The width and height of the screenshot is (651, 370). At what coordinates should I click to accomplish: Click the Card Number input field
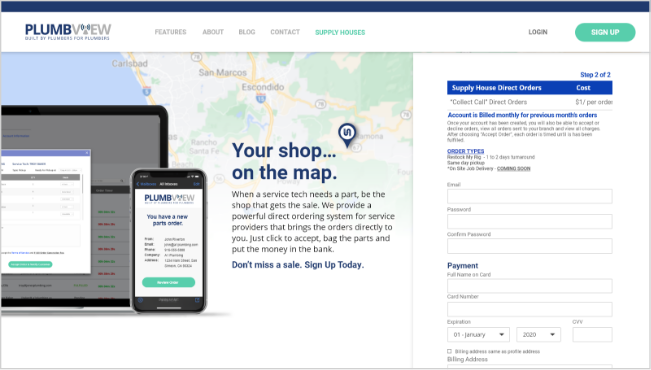point(529,309)
